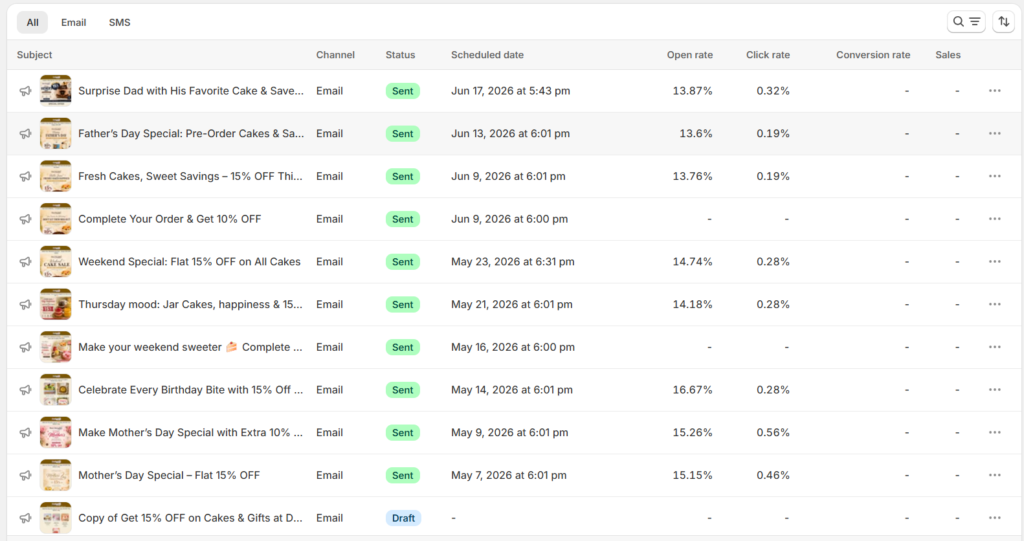1024x541 pixels.
Task: Open more actions for Father's Day Special campaign
Action: tap(995, 133)
